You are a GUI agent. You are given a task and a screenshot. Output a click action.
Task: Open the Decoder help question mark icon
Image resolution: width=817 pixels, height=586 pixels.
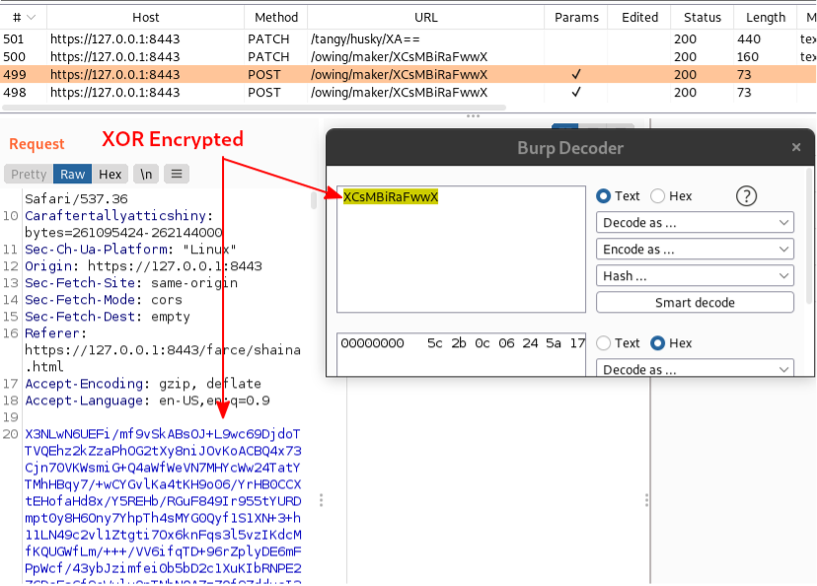[746, 196]
